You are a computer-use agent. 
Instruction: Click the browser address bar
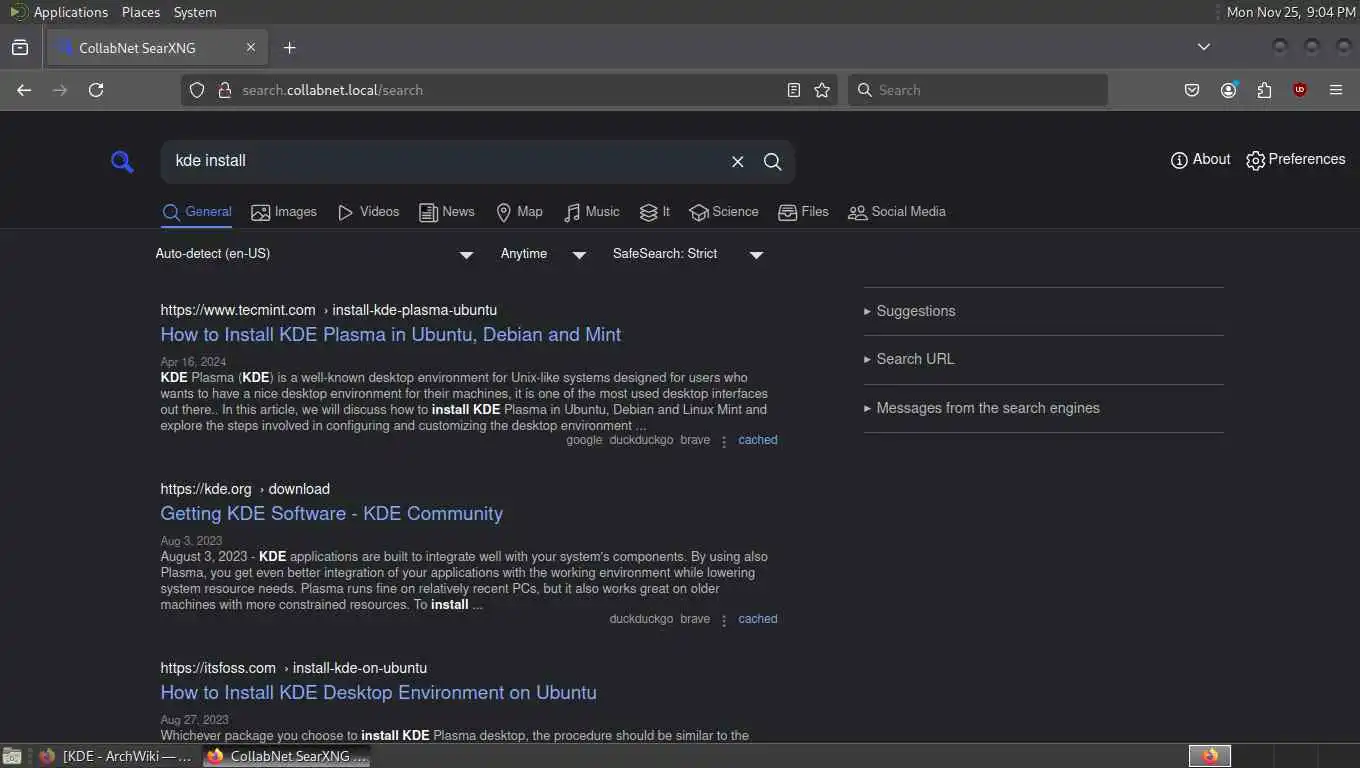click(510, 90)
